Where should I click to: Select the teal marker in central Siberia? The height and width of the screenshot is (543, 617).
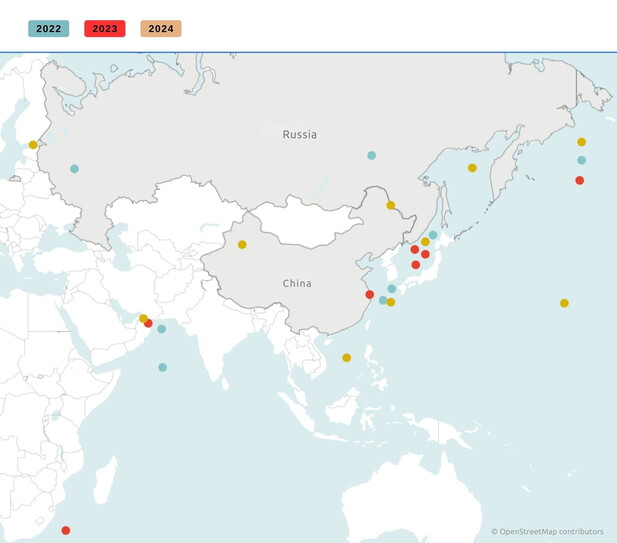pyautogui.click(x=371, y=155)
